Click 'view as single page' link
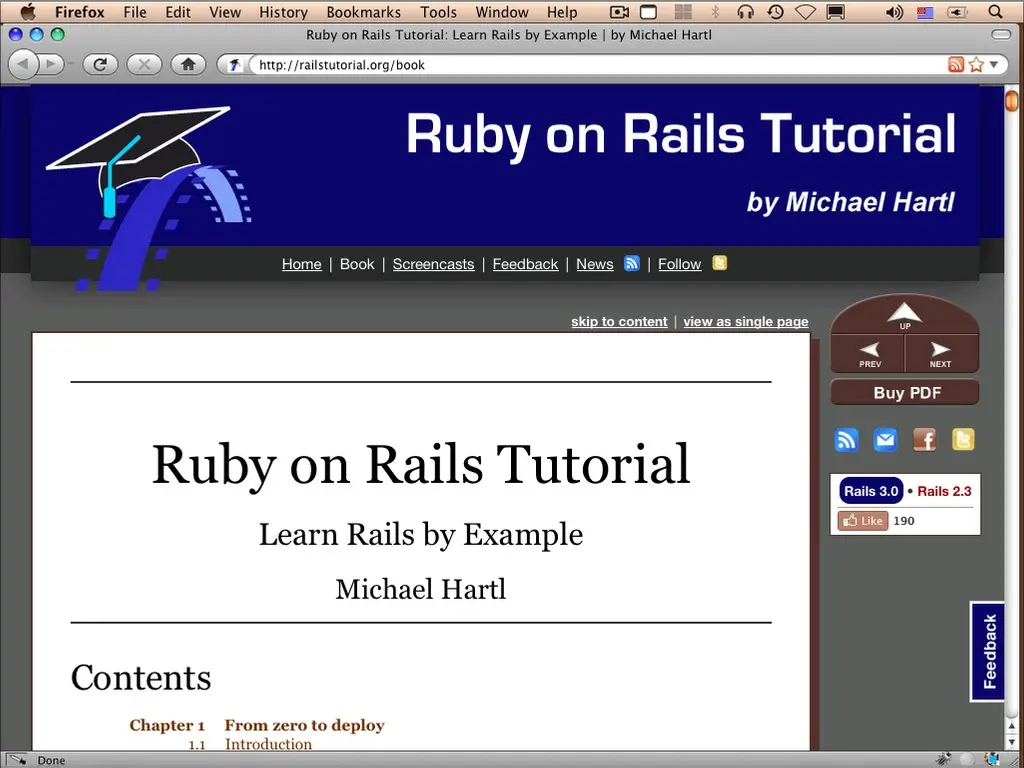Screen dimensions: 1024x768 (x=746, y=321)
